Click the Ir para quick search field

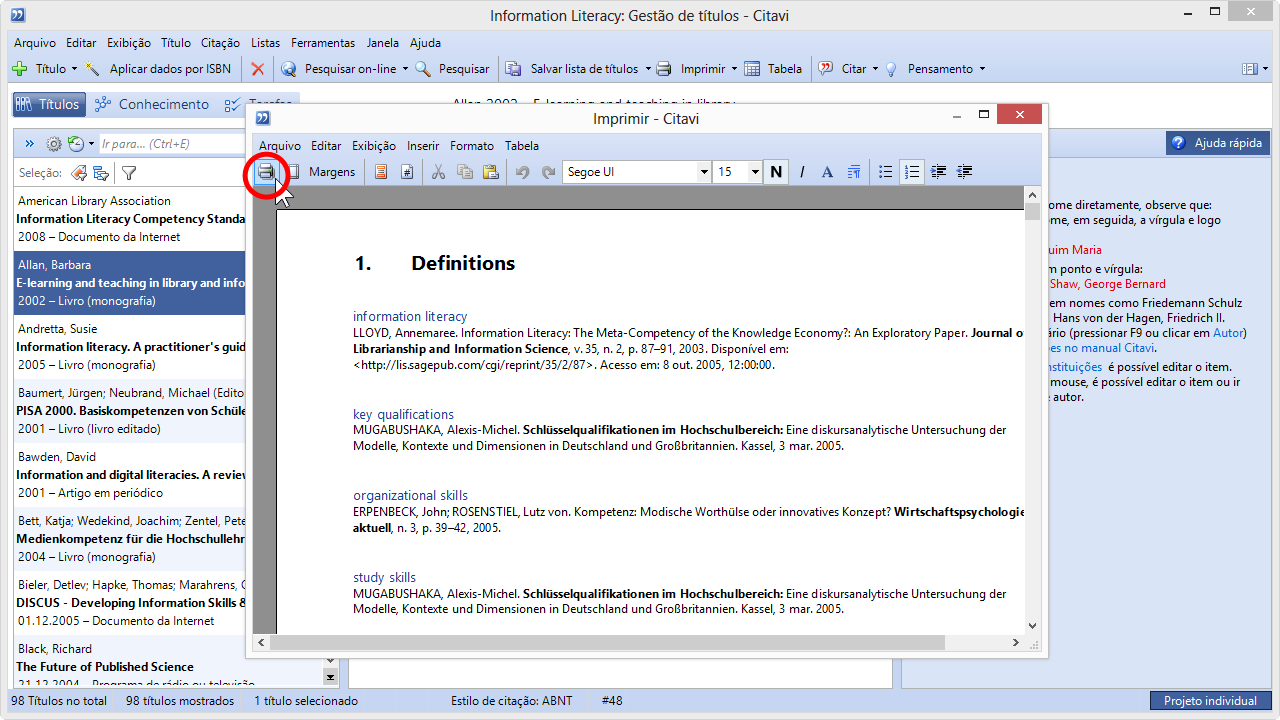pyautogui.click(x=170, y=144)
